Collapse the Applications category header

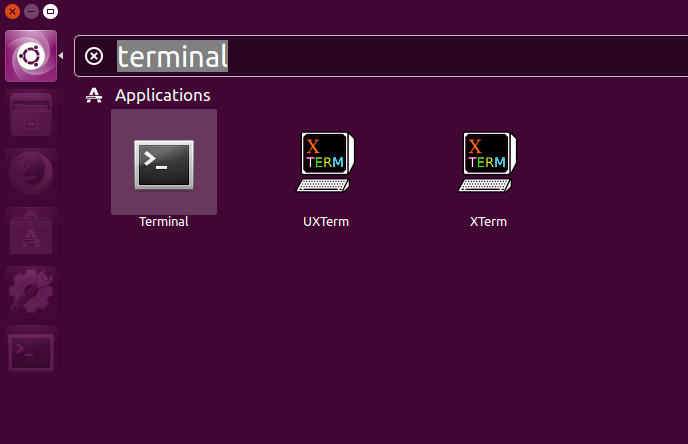pos(162,95)
